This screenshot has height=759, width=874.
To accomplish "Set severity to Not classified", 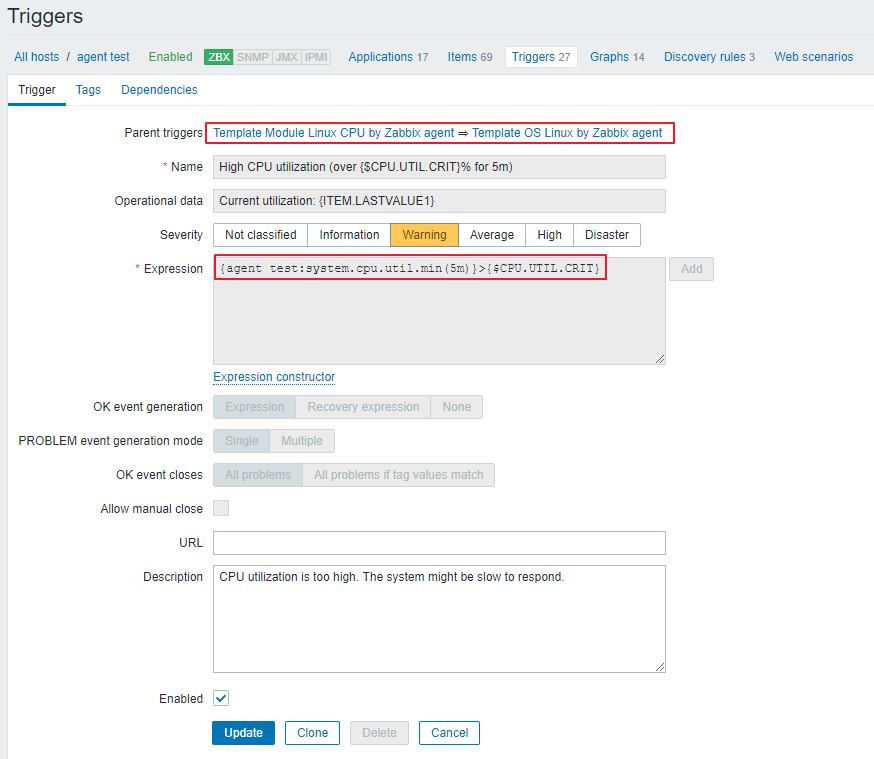I will click(260, 235).
